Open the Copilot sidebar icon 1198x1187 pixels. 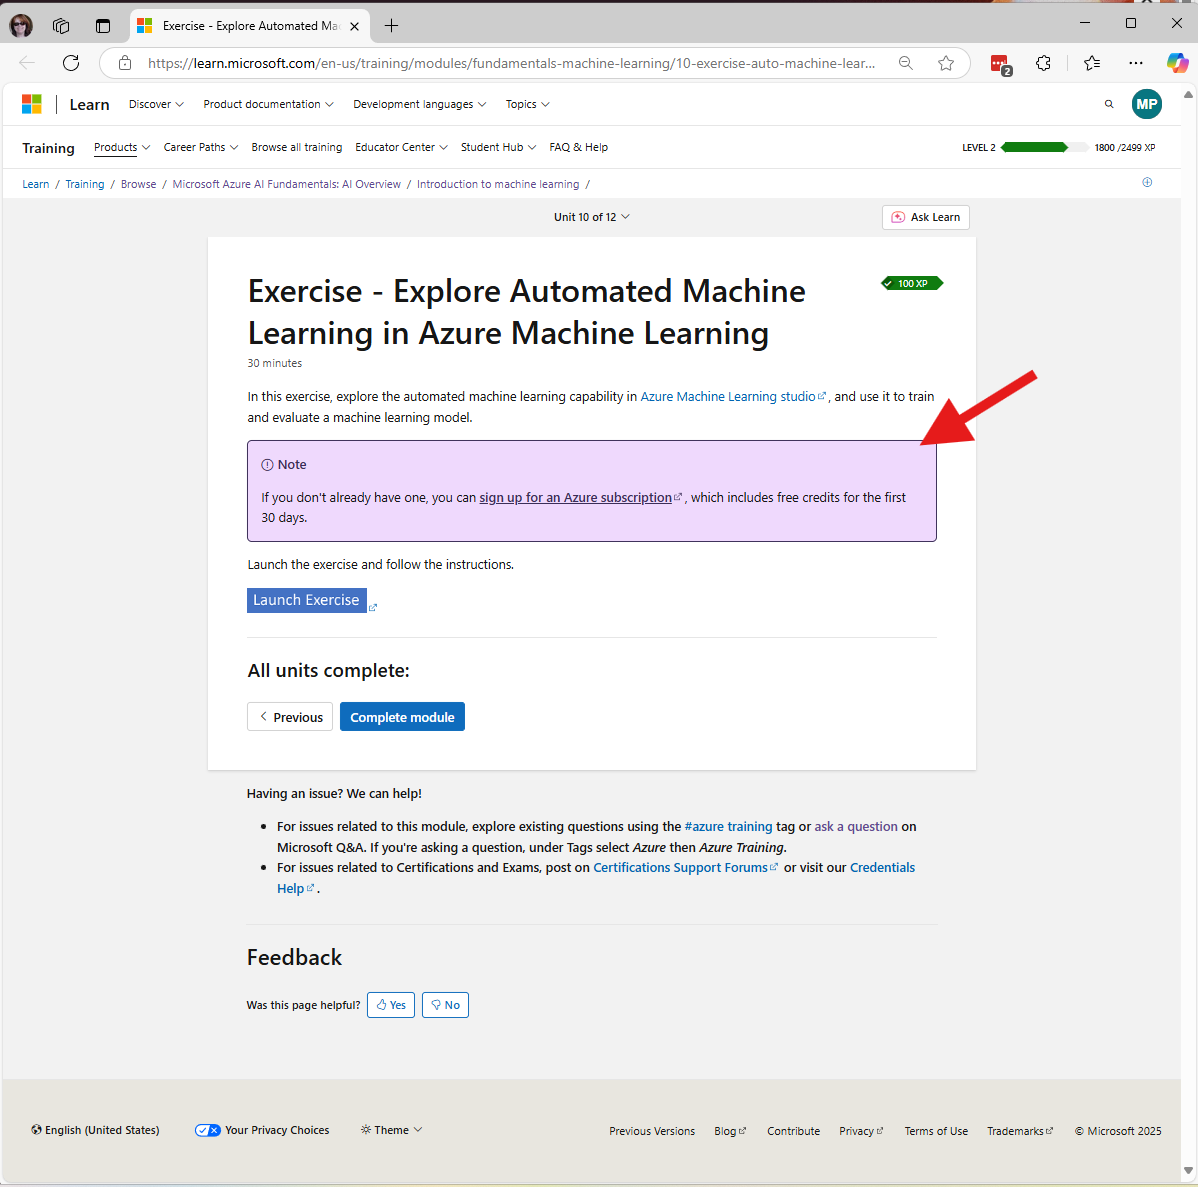[1177, 63]
